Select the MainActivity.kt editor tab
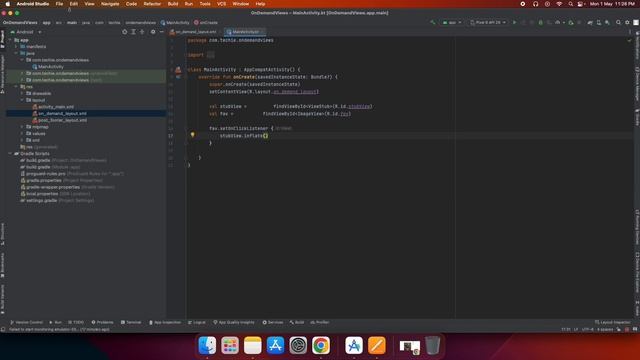 click(x=245, y=32)
